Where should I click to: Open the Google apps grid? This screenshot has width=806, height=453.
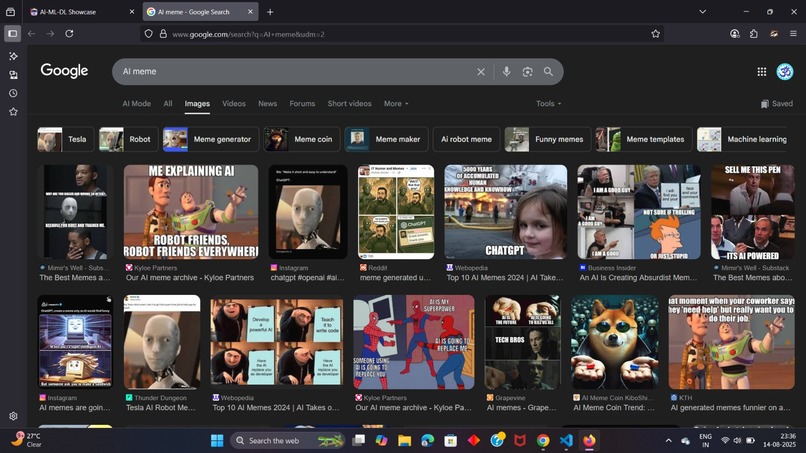(x=762, y=72)
